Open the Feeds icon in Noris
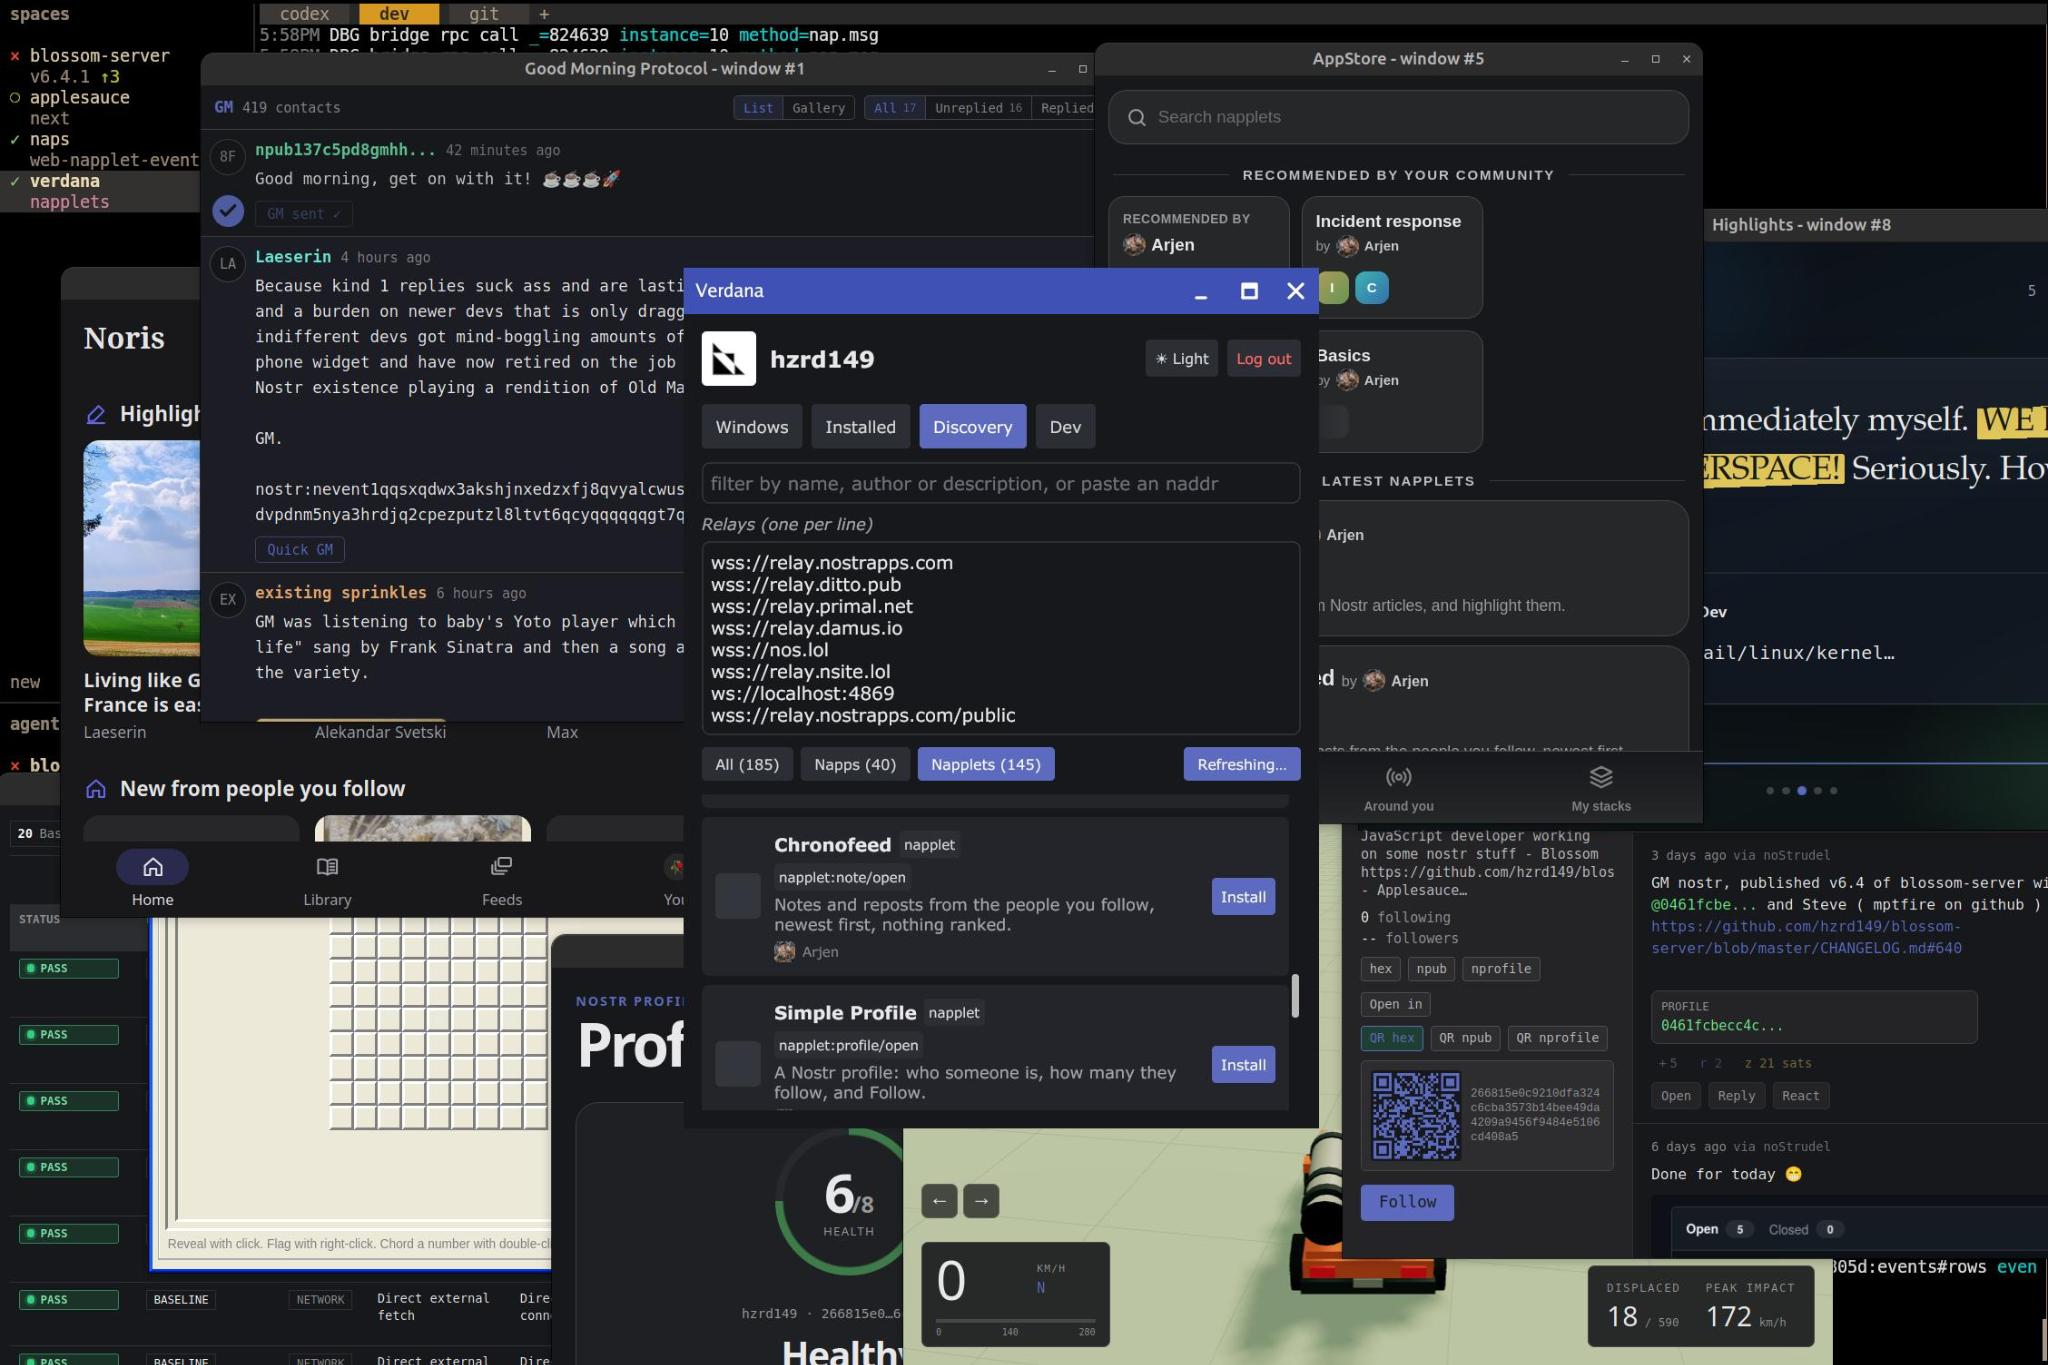Viewport: 2048px width, 1365px height. click(502, 866)
